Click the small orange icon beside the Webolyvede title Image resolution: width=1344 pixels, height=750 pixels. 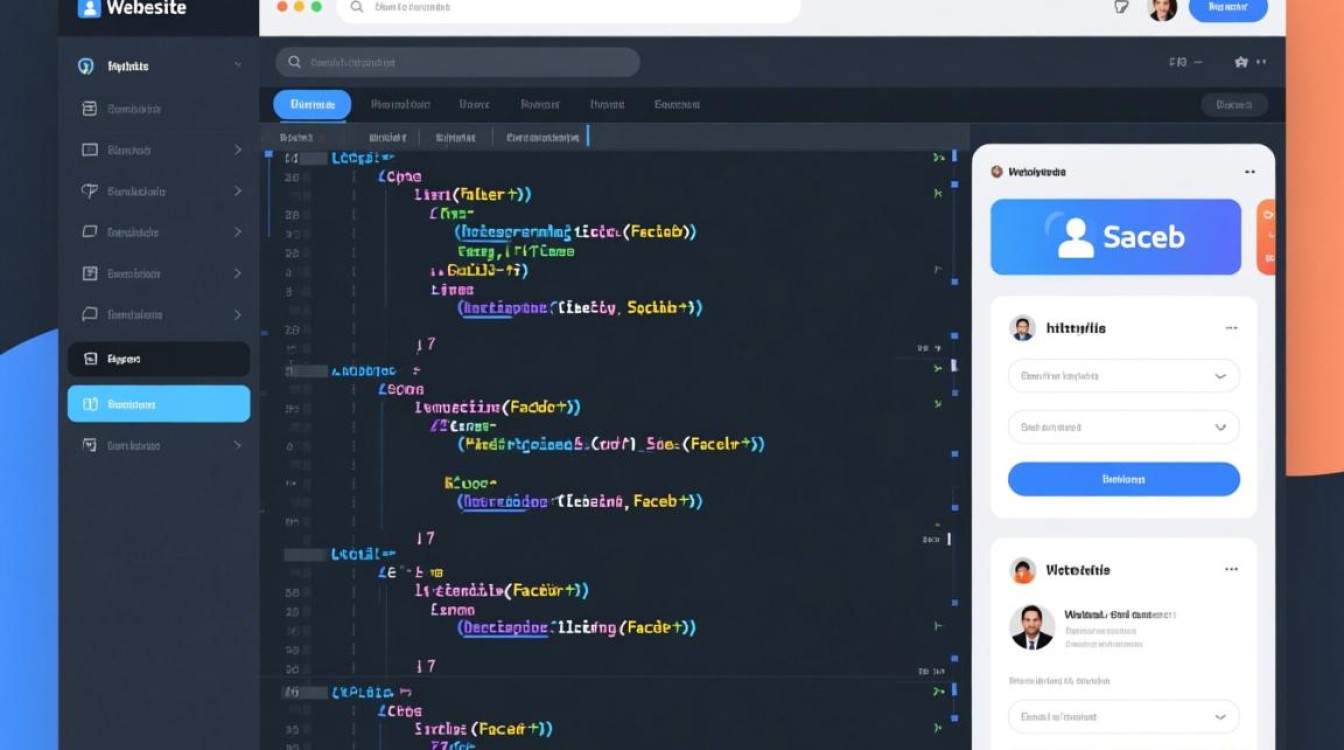click(x=996, y=172)
